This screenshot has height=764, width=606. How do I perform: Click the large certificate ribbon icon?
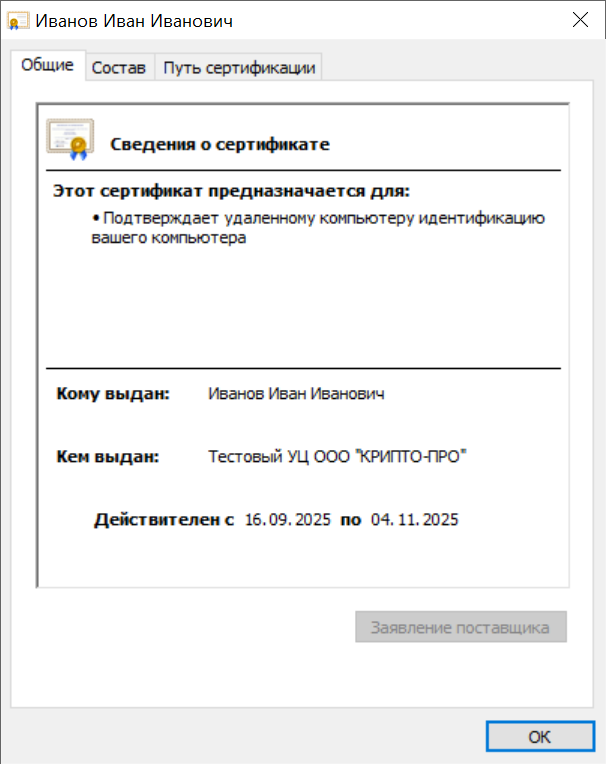(70, 139)
